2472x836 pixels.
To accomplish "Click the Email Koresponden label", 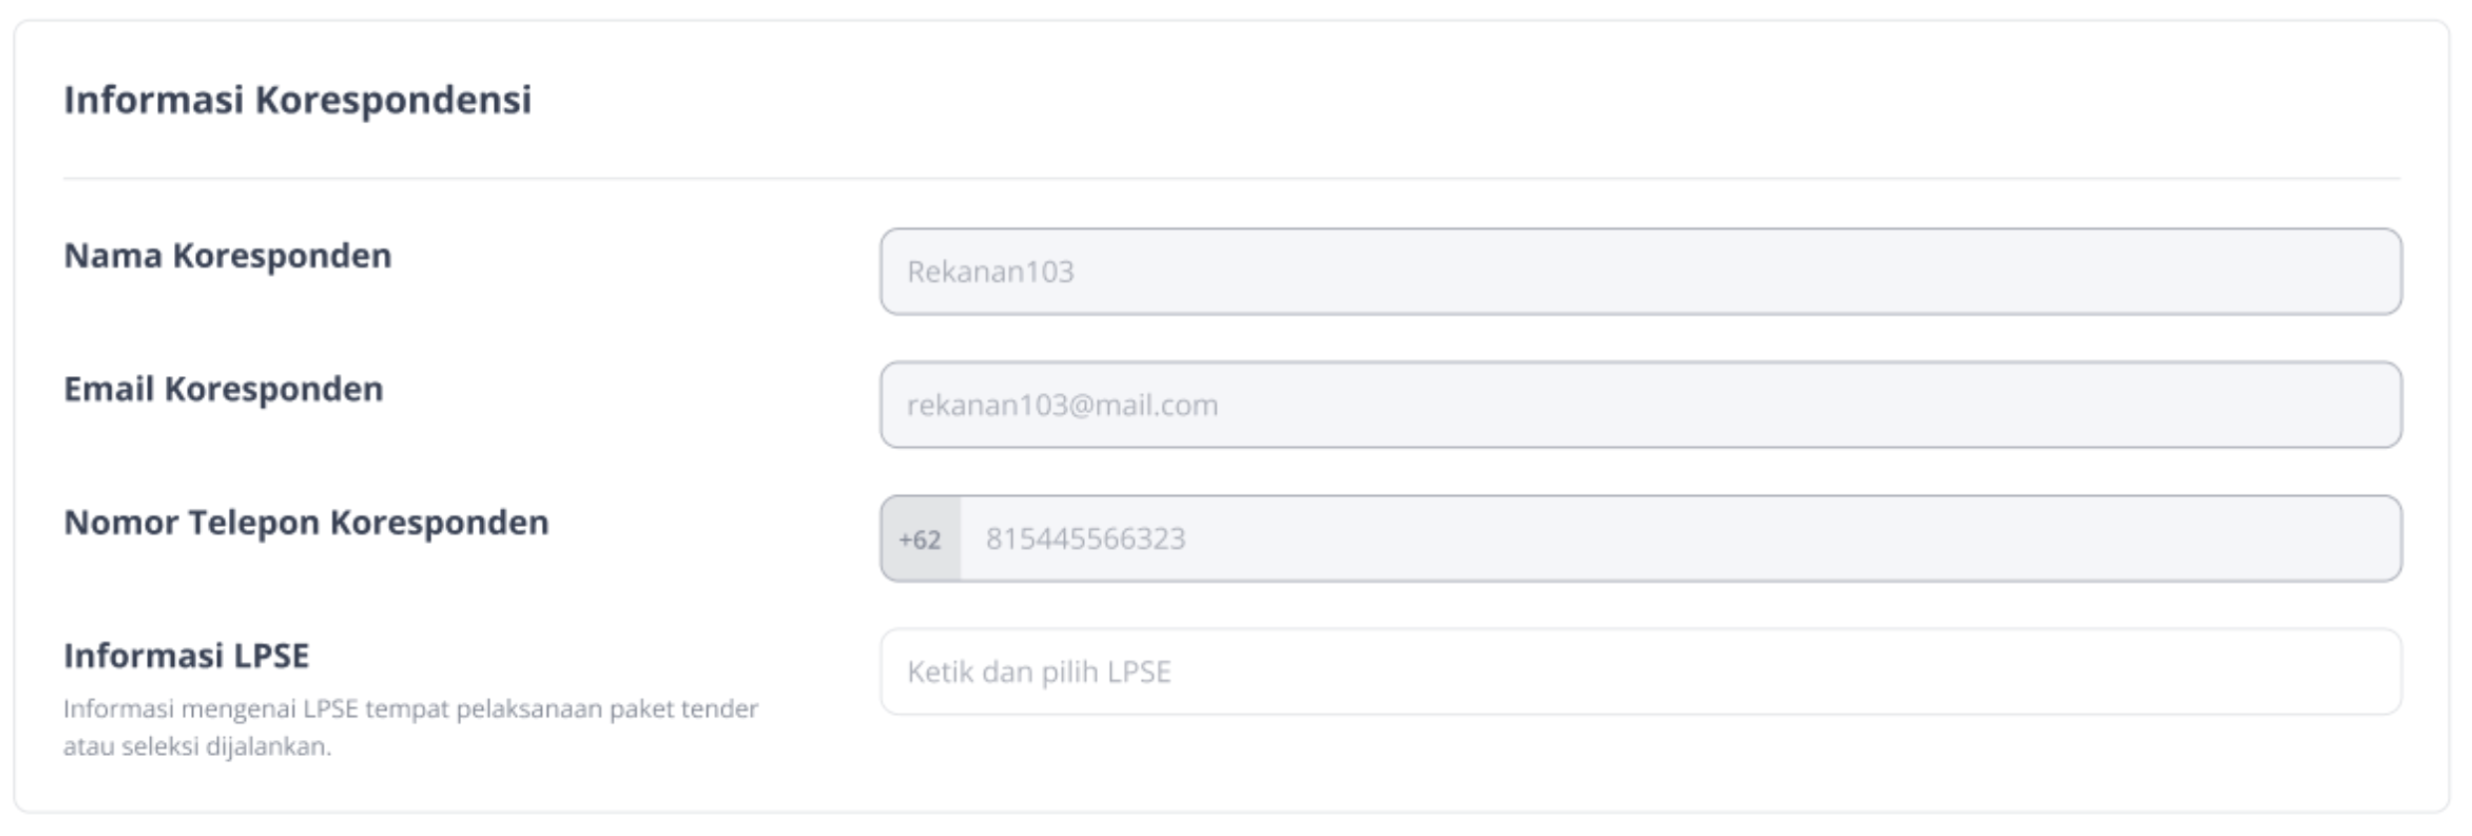I will [224, 389].
